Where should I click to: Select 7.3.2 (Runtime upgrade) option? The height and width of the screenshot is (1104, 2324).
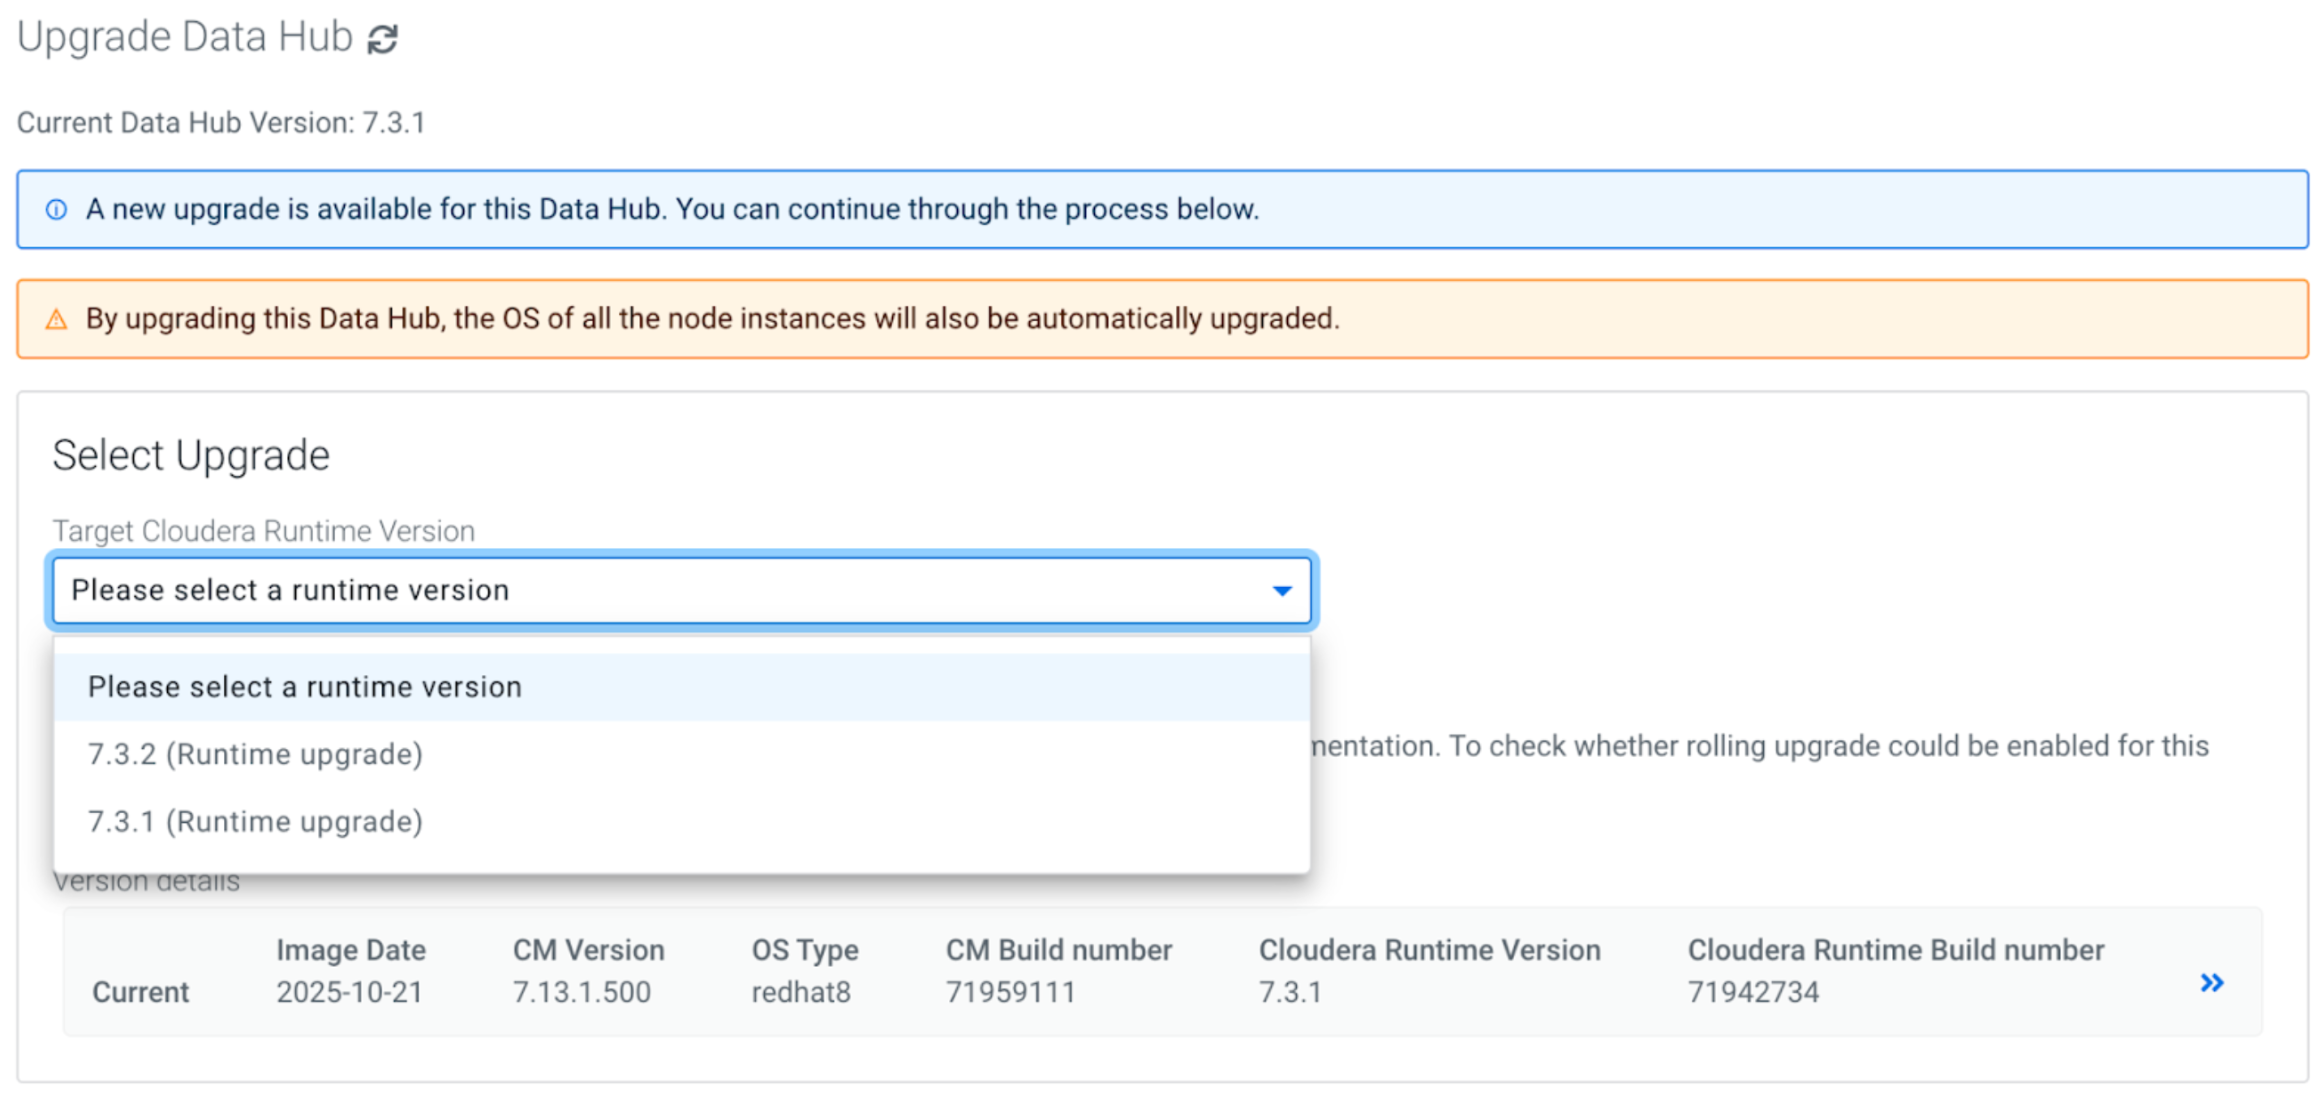(x=255, y=754)
